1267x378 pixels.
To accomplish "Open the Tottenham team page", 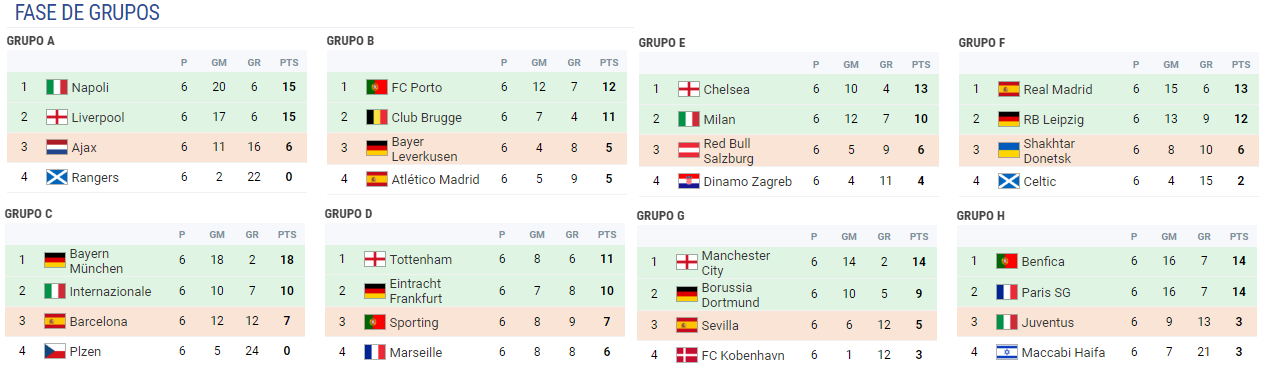I will click(x=421, y=259).
